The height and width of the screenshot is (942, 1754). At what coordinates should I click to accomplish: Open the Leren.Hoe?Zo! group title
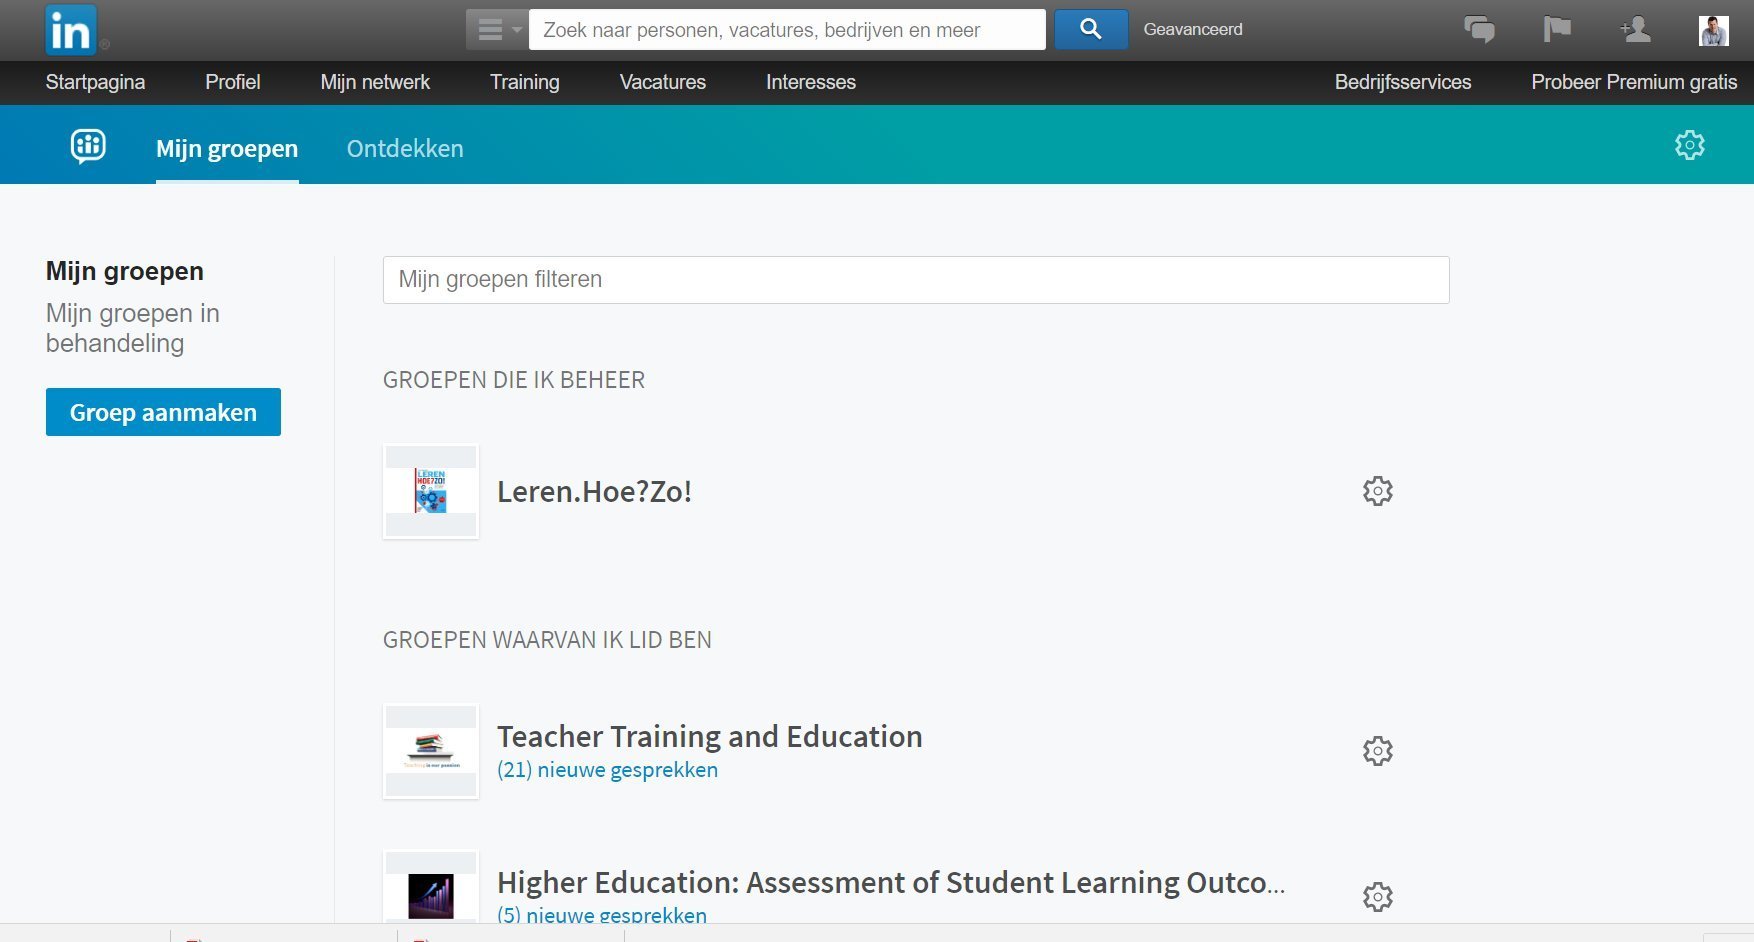(x=594, y=492)
